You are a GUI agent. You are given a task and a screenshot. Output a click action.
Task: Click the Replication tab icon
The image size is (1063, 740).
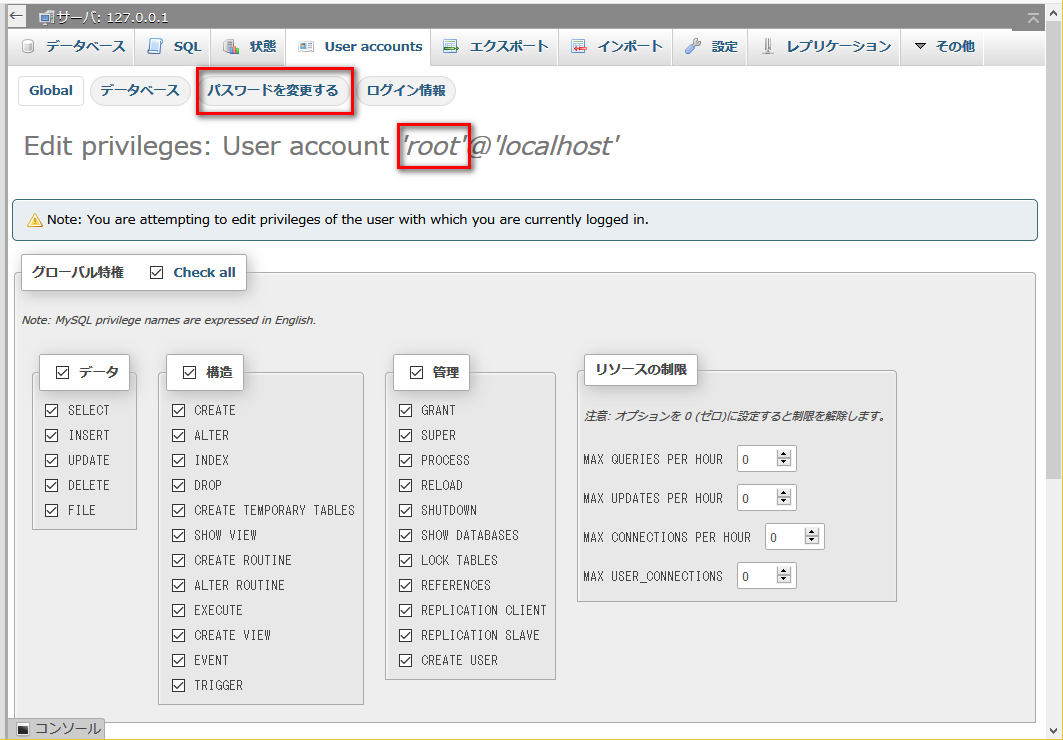pos(768,47)
